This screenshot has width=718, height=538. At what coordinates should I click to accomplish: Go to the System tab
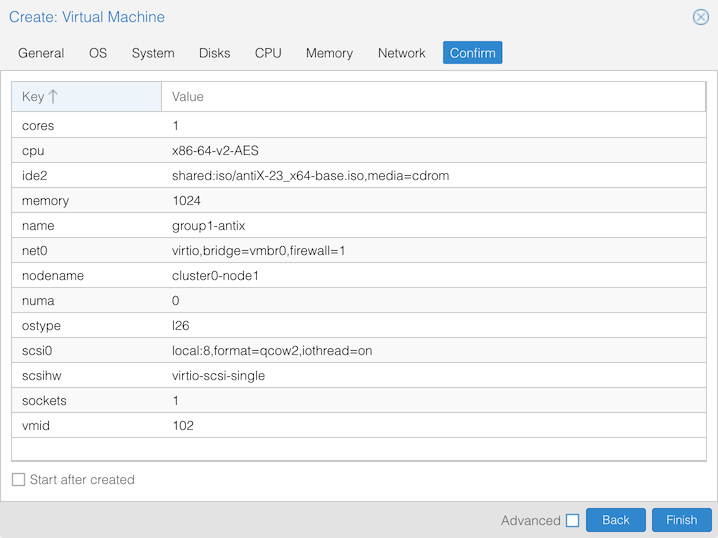[153, 53]
